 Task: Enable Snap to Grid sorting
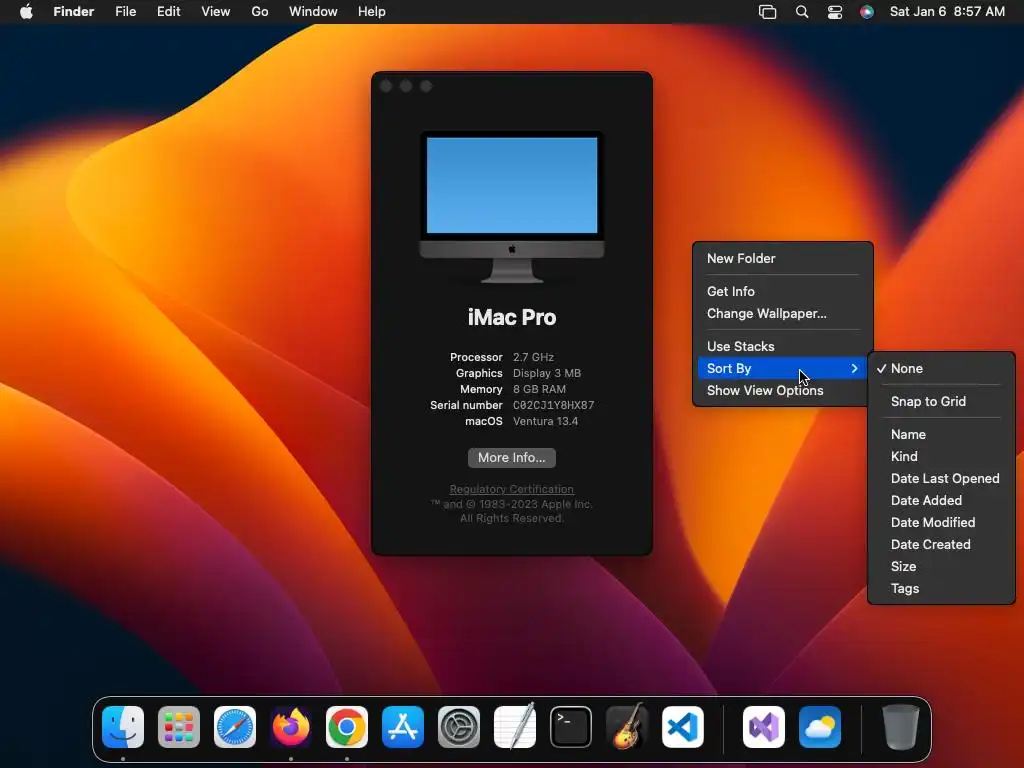click(941, 401)
